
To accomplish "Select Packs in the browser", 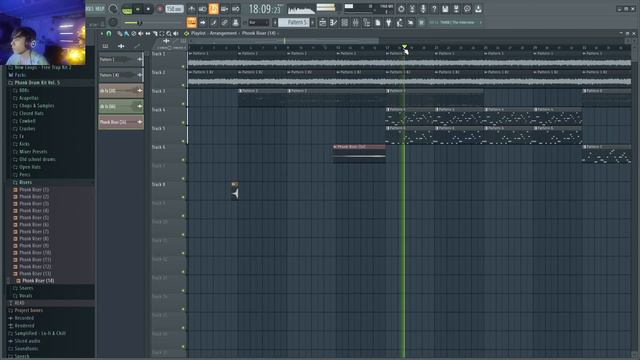I will [20, 75].
